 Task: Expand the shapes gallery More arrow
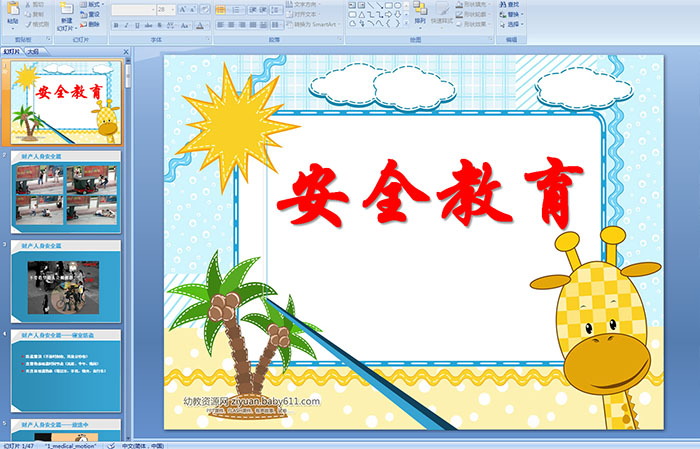click(x=406, y=23)
